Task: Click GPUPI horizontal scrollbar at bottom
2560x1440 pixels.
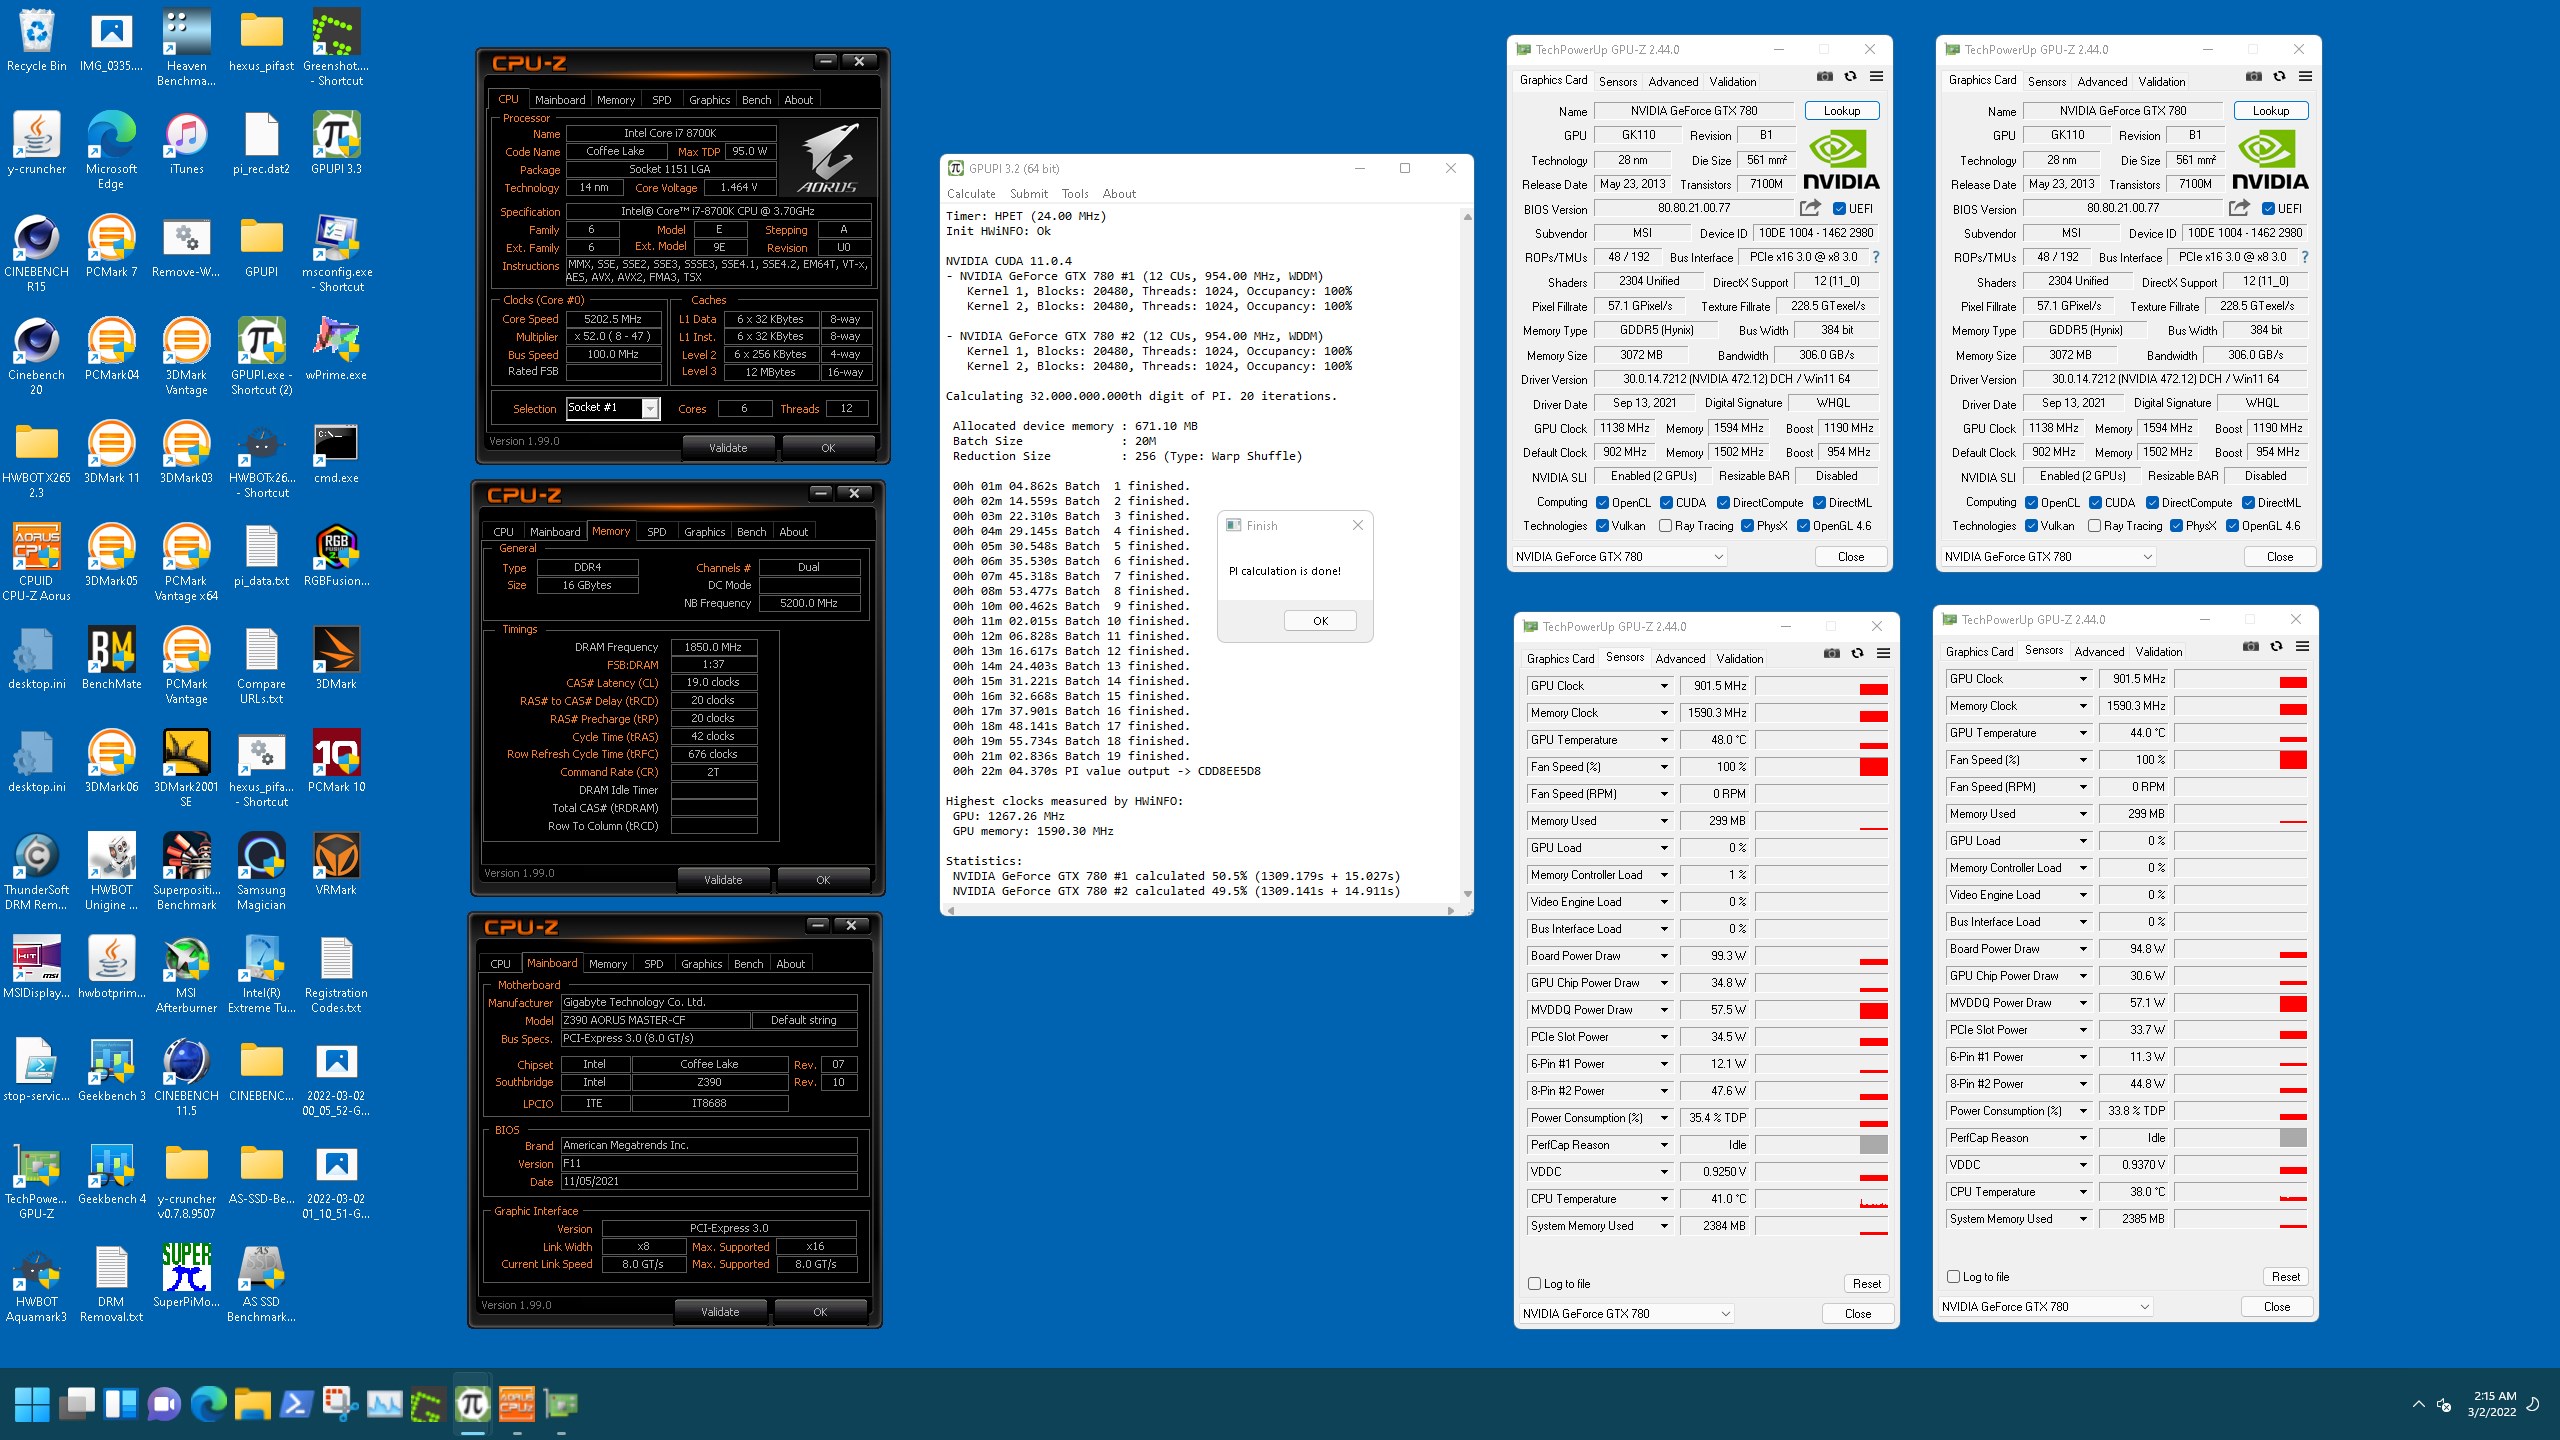Action: pyautogui.click(x=1200, y=910)
